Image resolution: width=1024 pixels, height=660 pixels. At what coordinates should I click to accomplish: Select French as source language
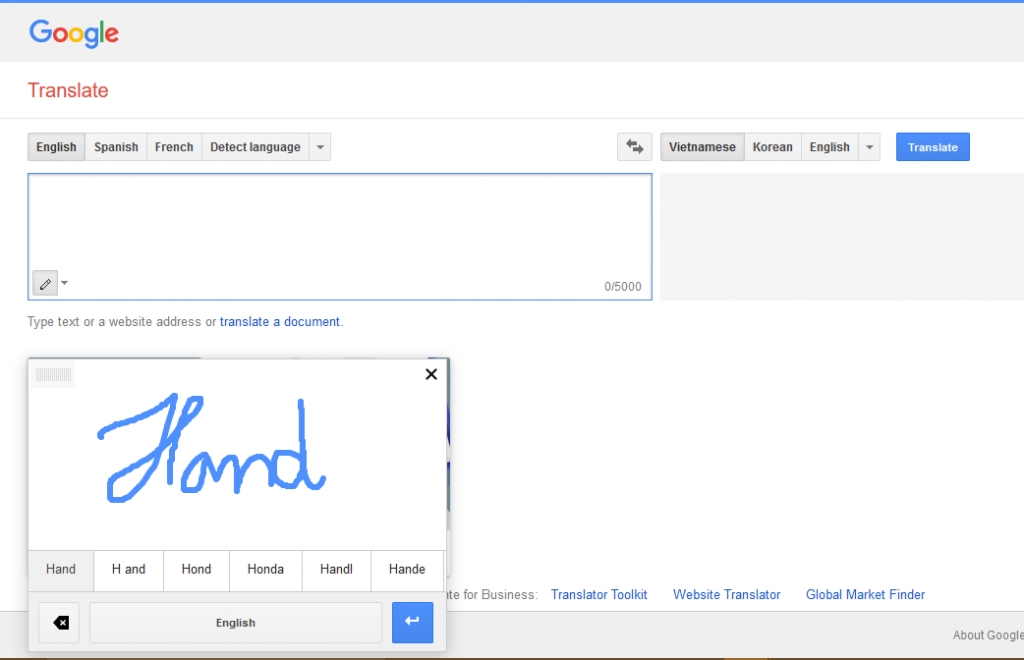point(174,147)
